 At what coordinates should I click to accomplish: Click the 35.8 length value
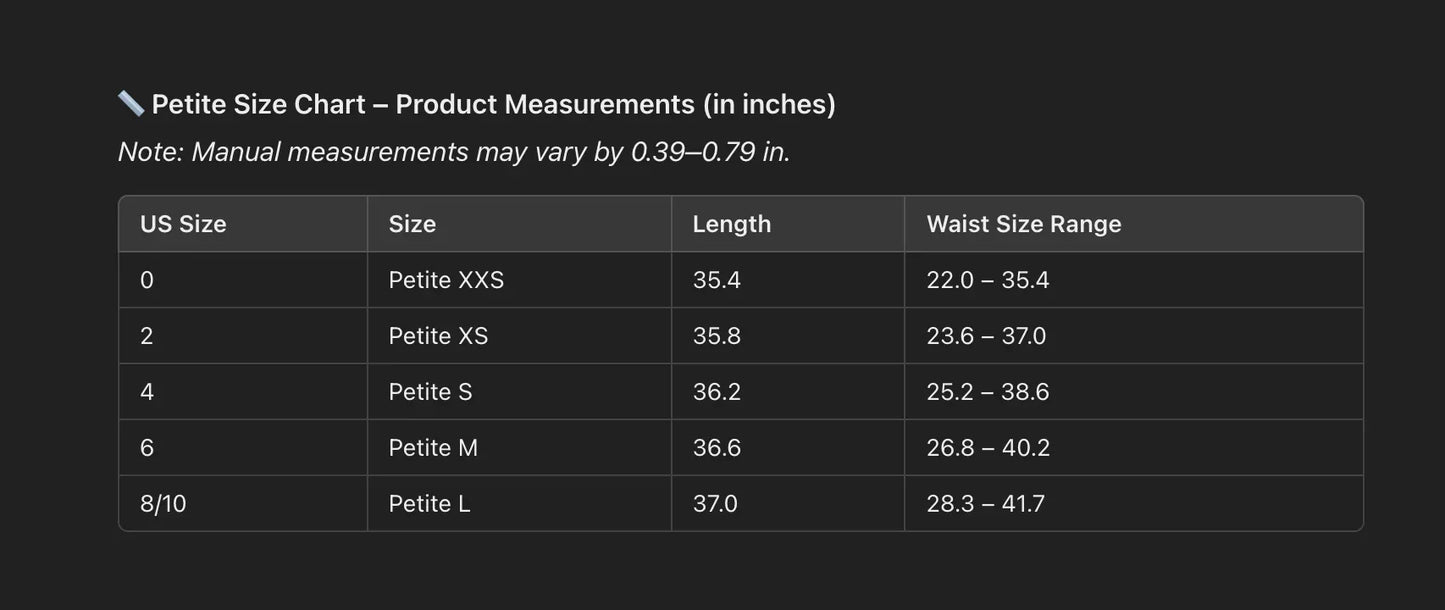[716, 336]
